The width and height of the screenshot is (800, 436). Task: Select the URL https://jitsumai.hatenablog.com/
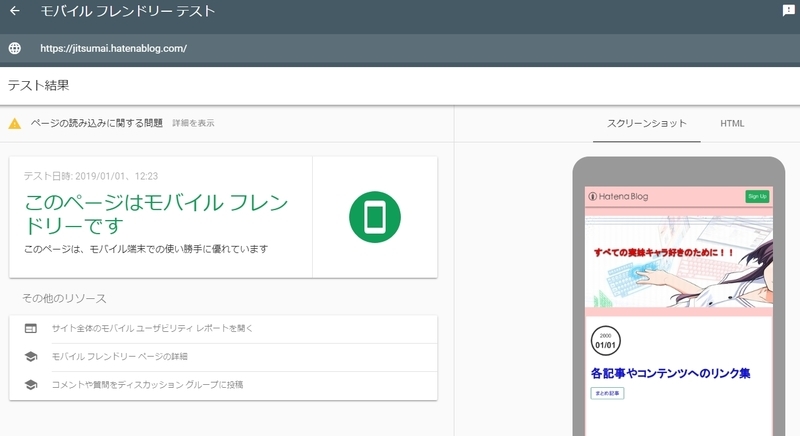point(113,48)
